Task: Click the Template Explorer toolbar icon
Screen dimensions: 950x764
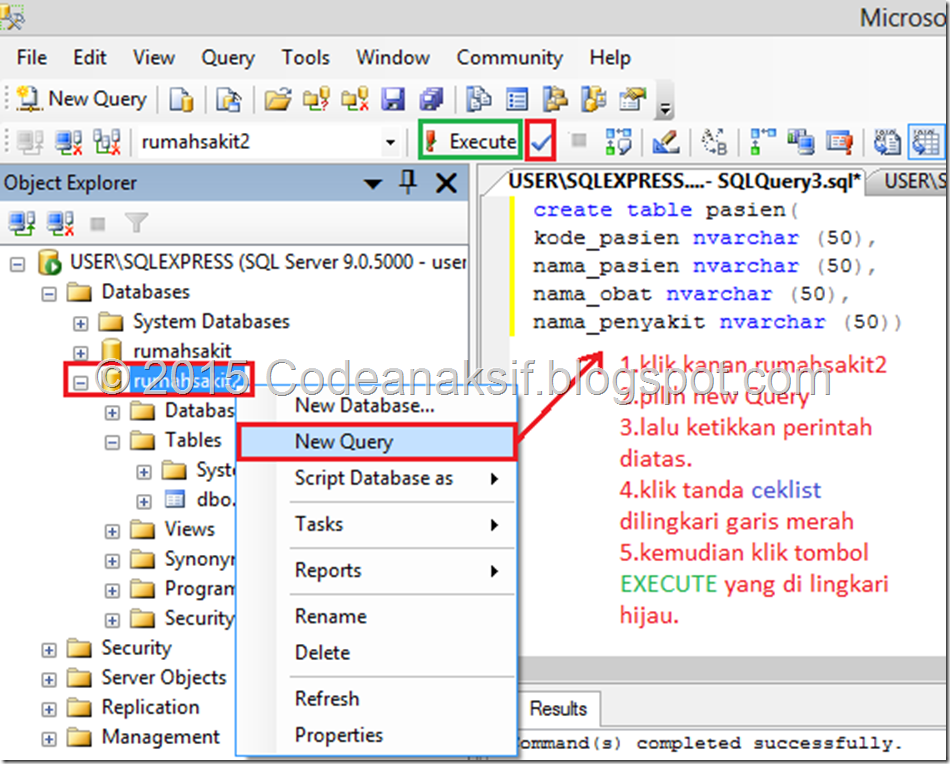Action: tap(594, 99)
